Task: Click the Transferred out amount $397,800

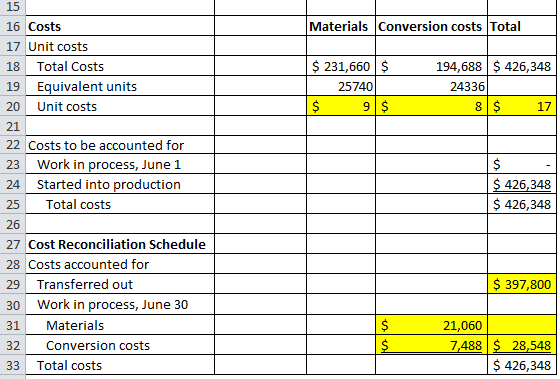Action: pyautogui.click(x=522, y=284)
